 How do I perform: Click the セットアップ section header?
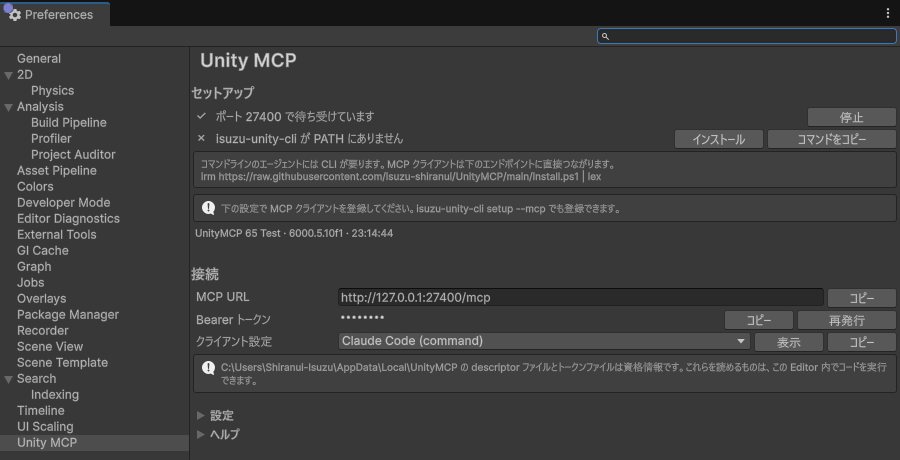[x=223, y=92]
